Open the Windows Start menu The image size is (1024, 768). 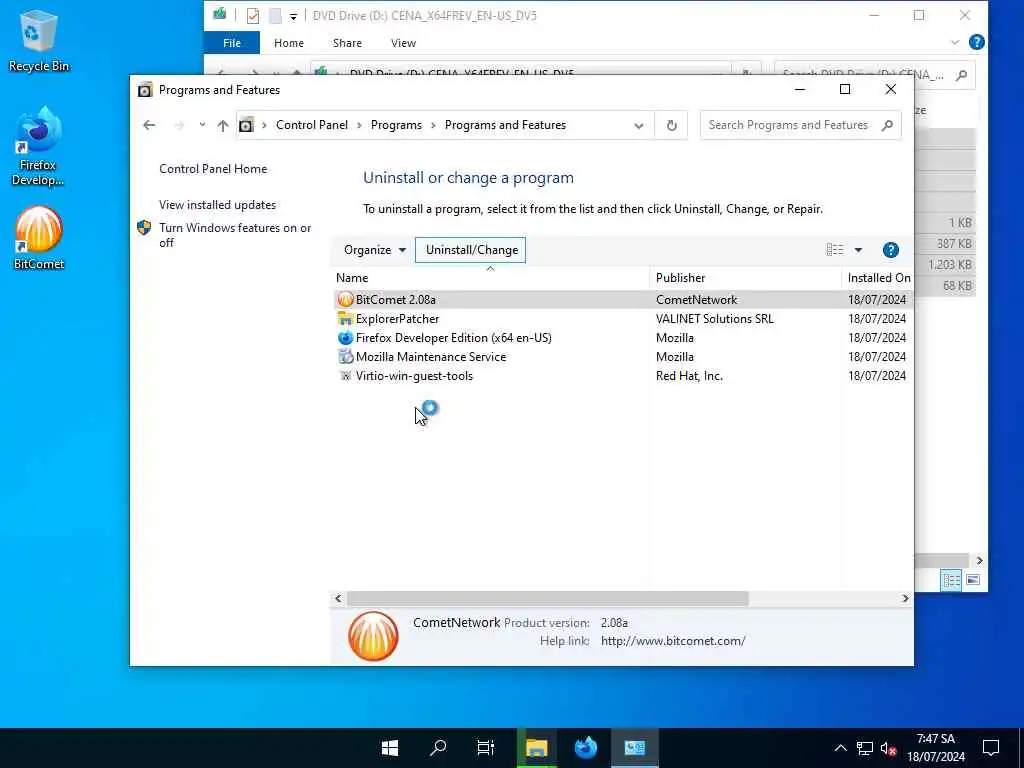(x=390, y=748)
